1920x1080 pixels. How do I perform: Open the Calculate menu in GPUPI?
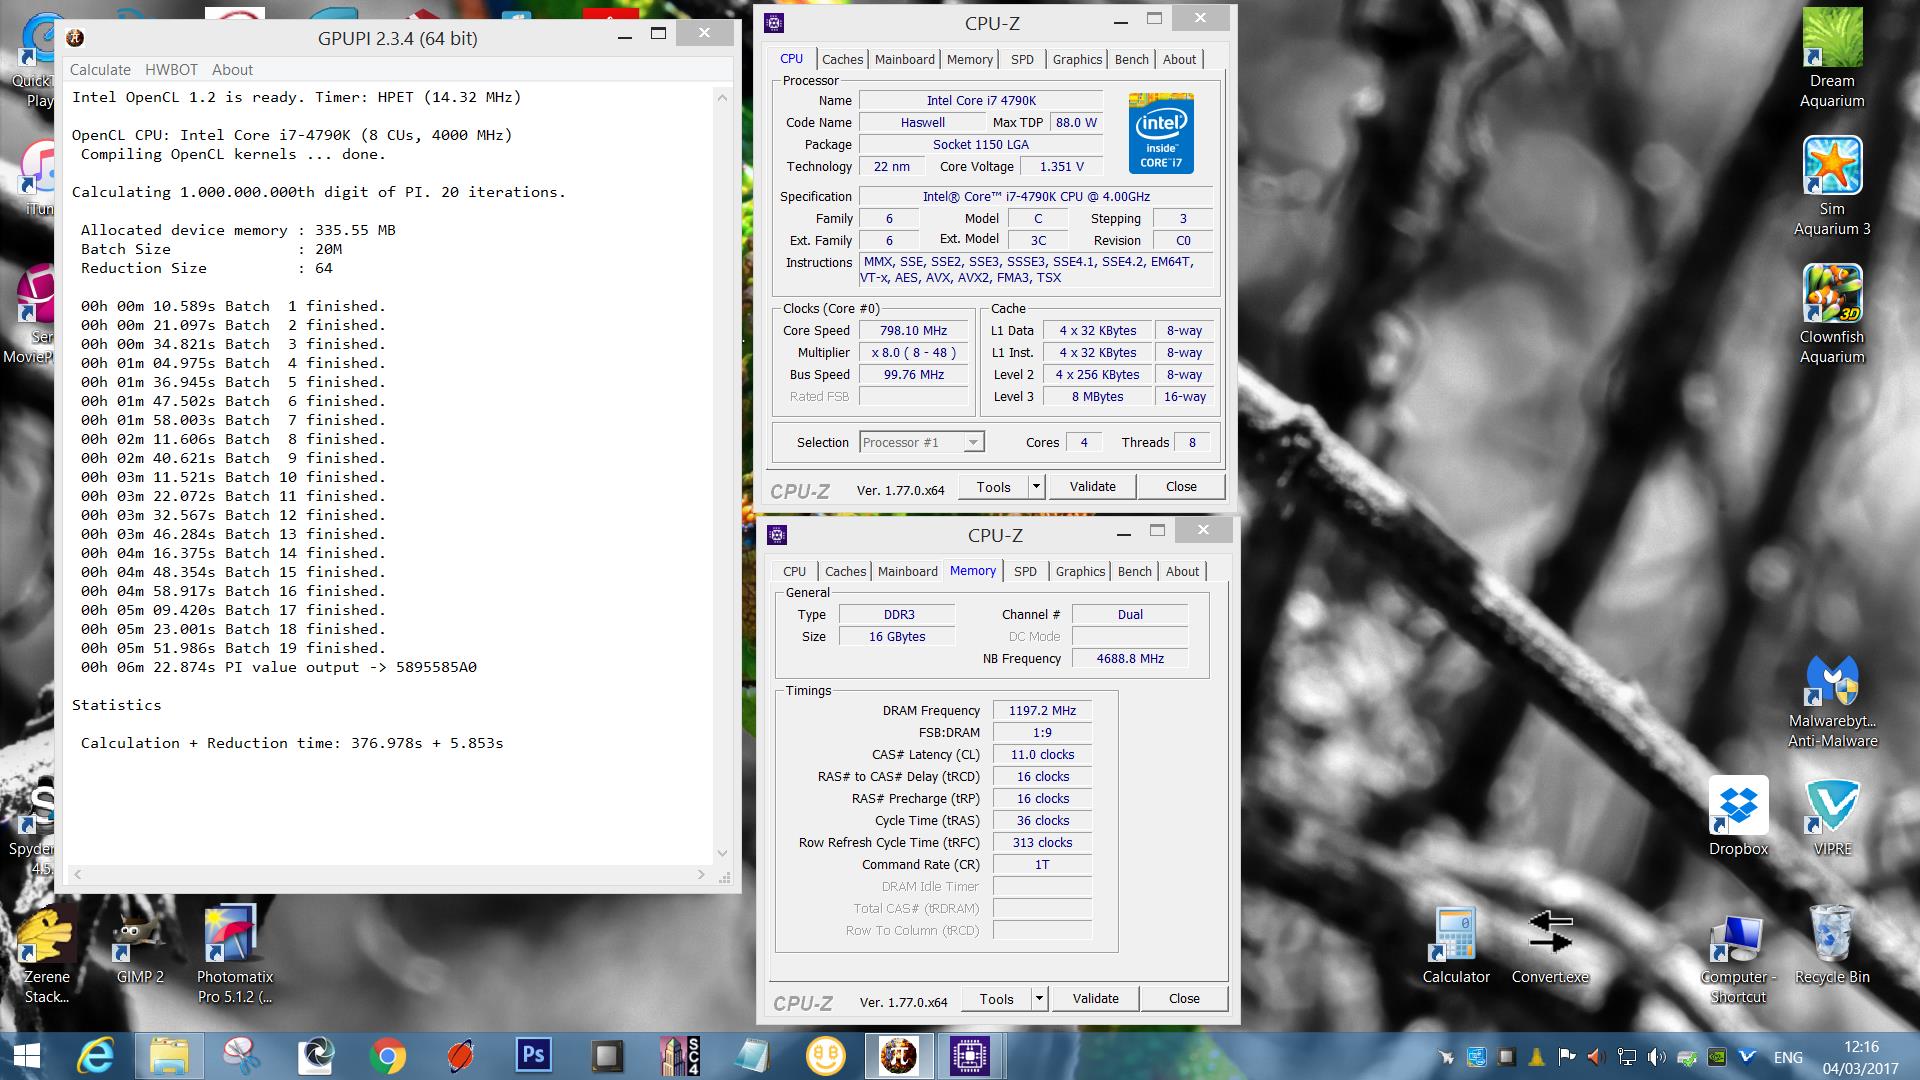point(100,70)
